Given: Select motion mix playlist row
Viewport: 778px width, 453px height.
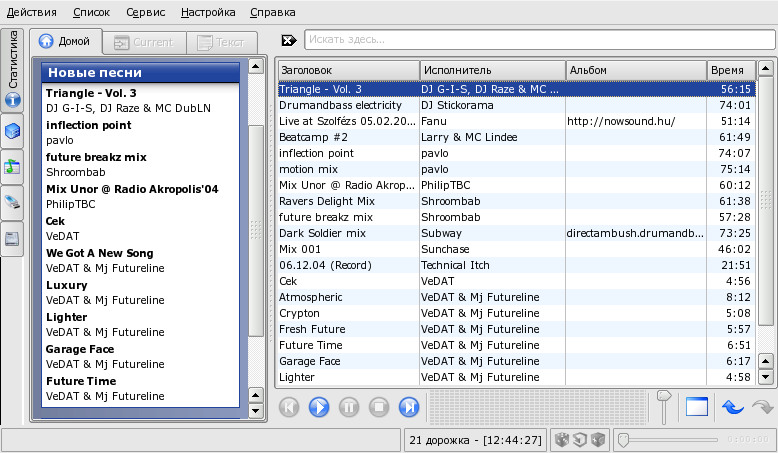Looking at the screenshot, I should tap(517, 169).
